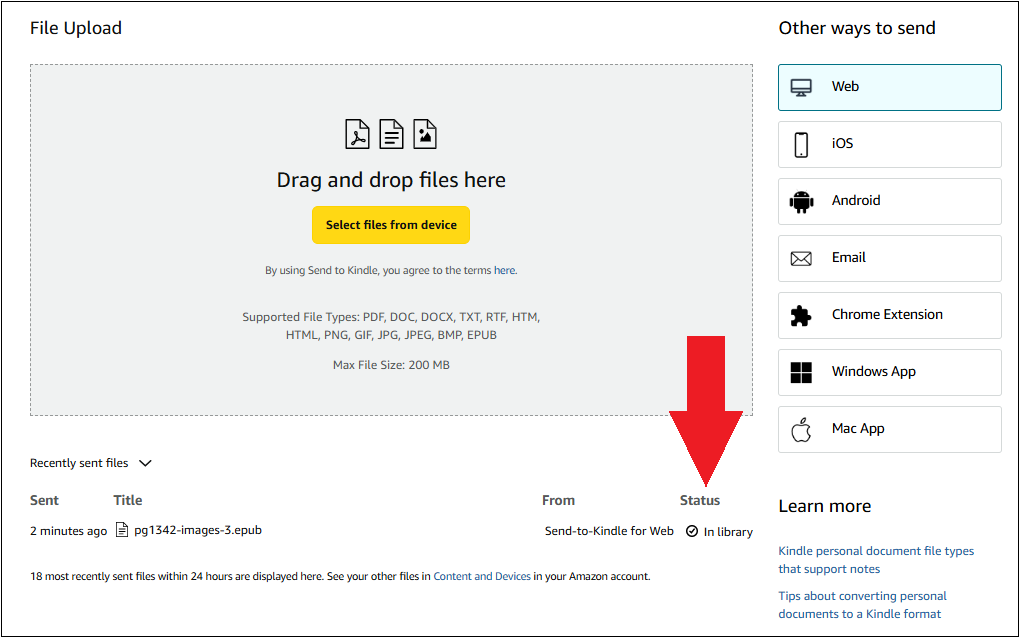Click Select files from device button
The width and height of the screenshot is (1021, 640).
[391, 225]
